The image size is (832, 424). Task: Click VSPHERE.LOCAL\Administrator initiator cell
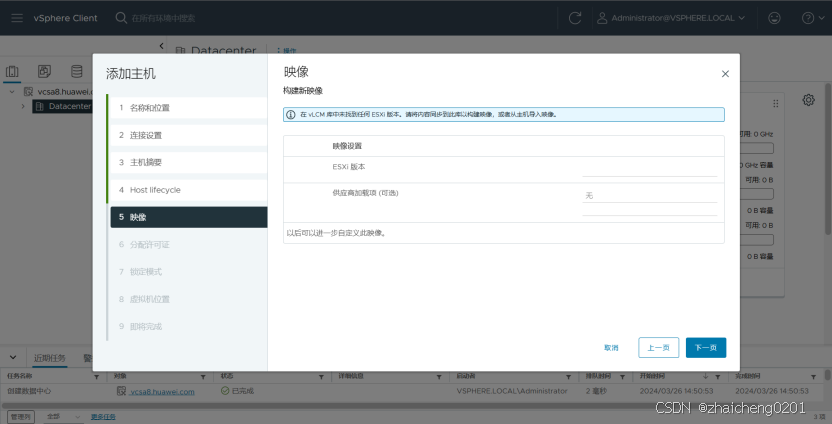click(x=512, y=391)
